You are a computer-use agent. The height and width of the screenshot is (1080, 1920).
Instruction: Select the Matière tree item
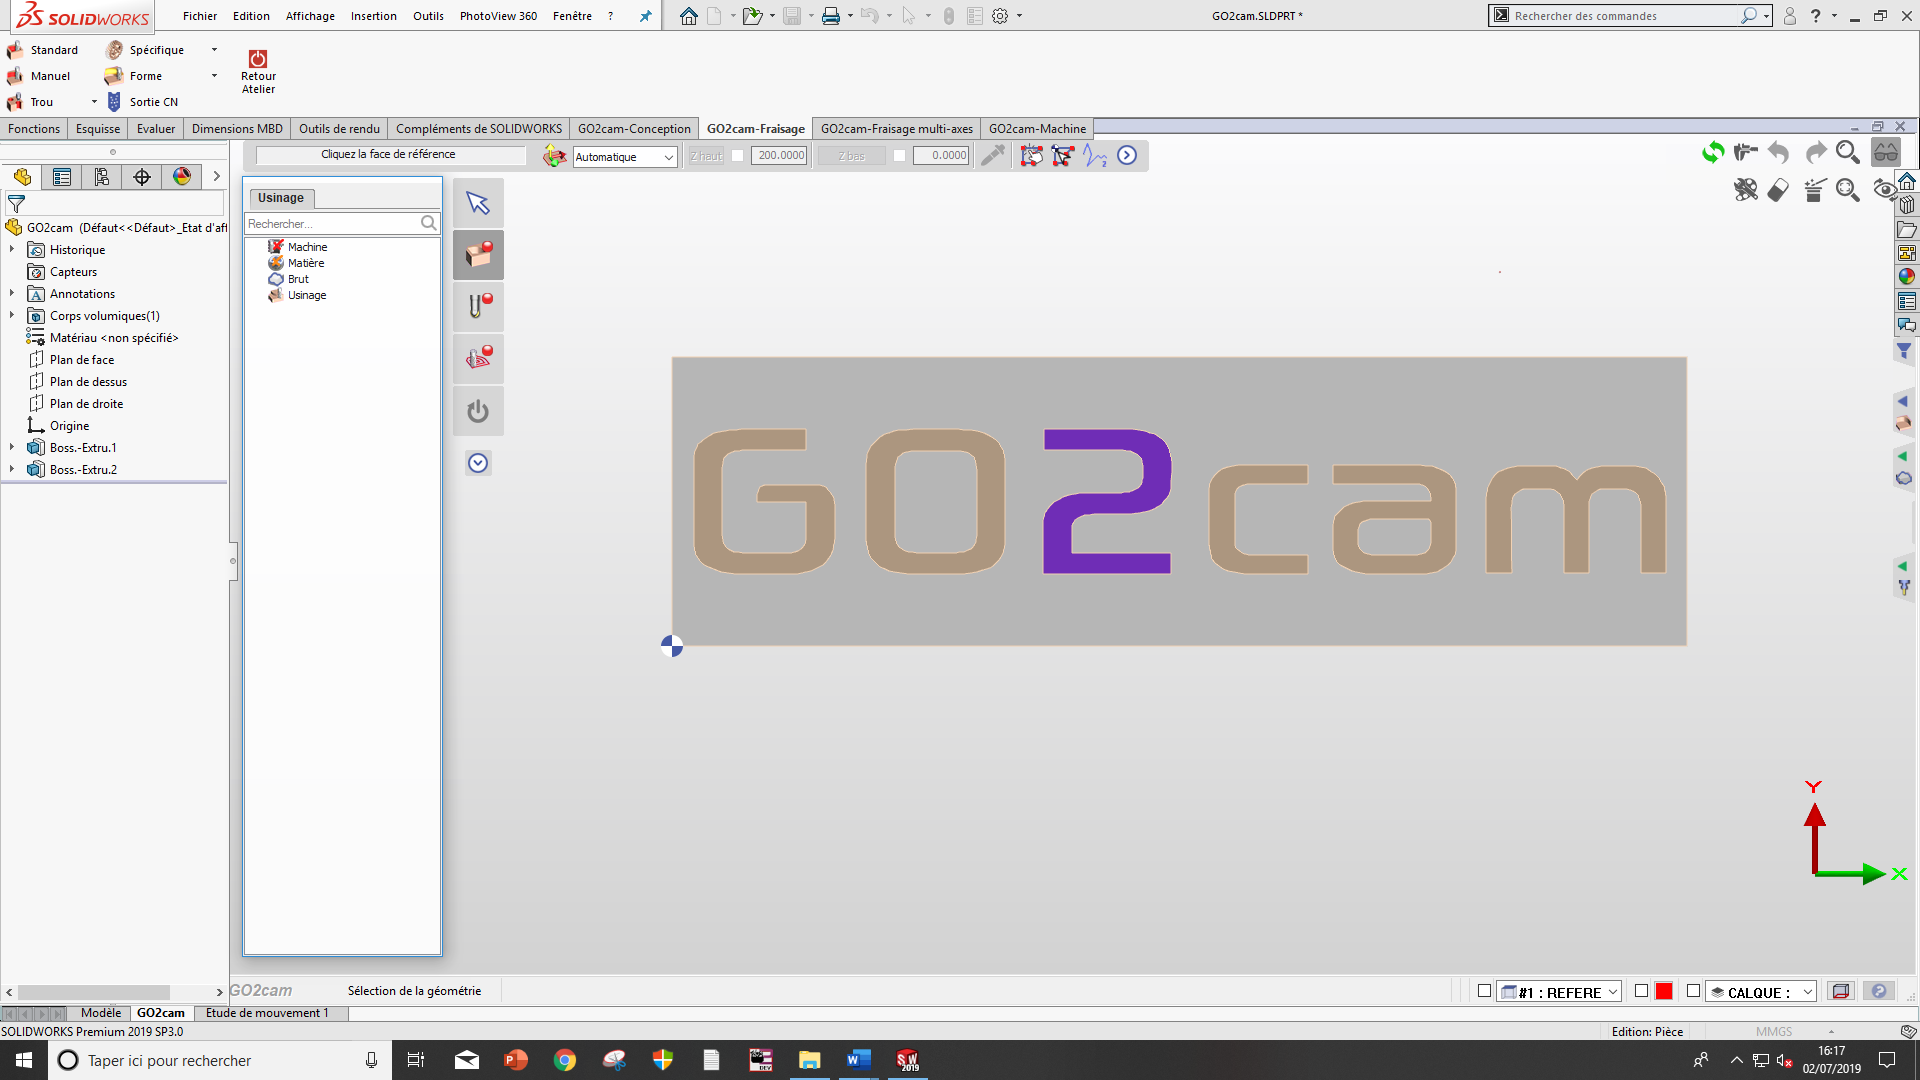tap(296, 263)
